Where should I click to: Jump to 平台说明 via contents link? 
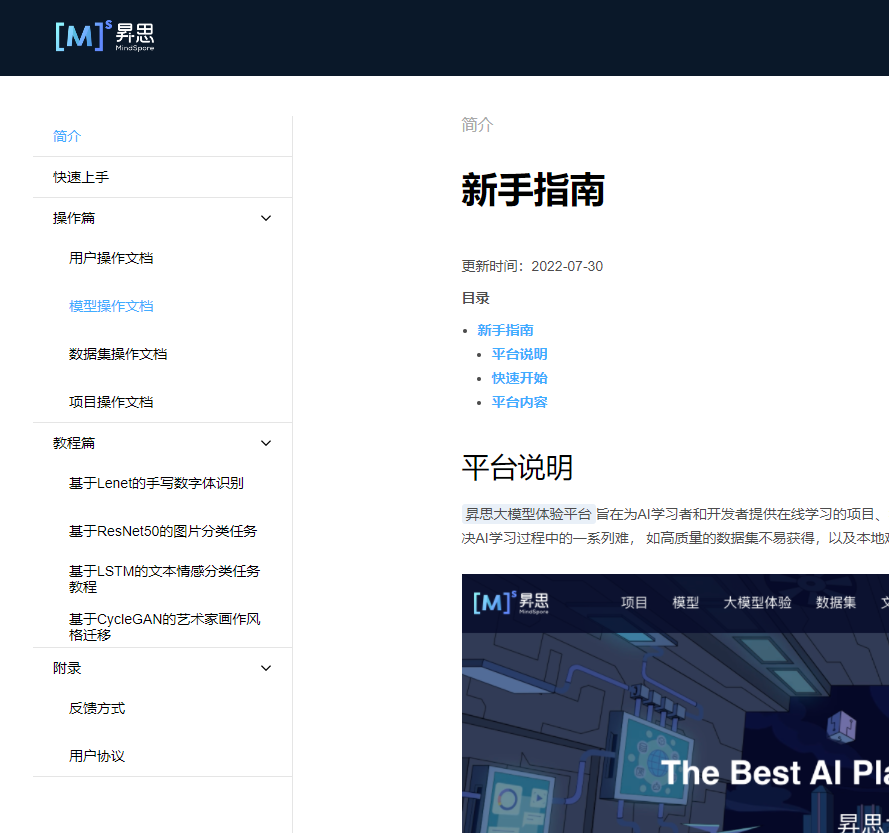(x=519, y=354)
